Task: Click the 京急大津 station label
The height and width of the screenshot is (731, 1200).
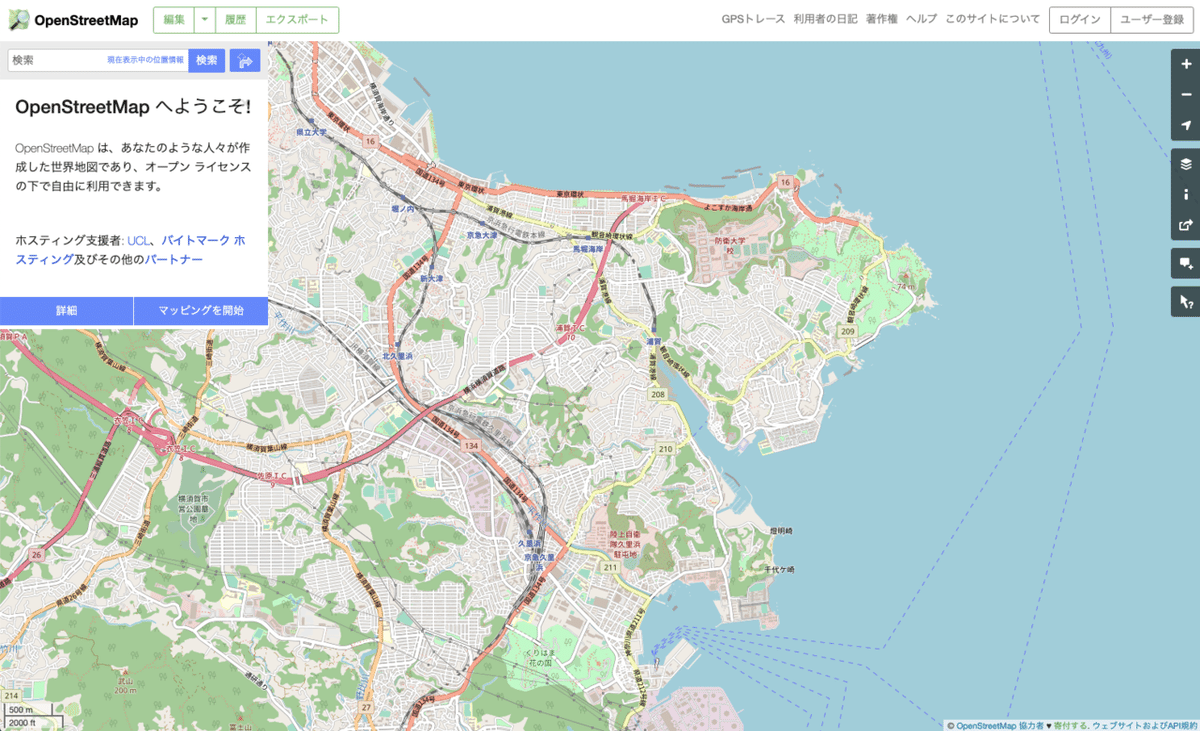Action: point(481,234)
